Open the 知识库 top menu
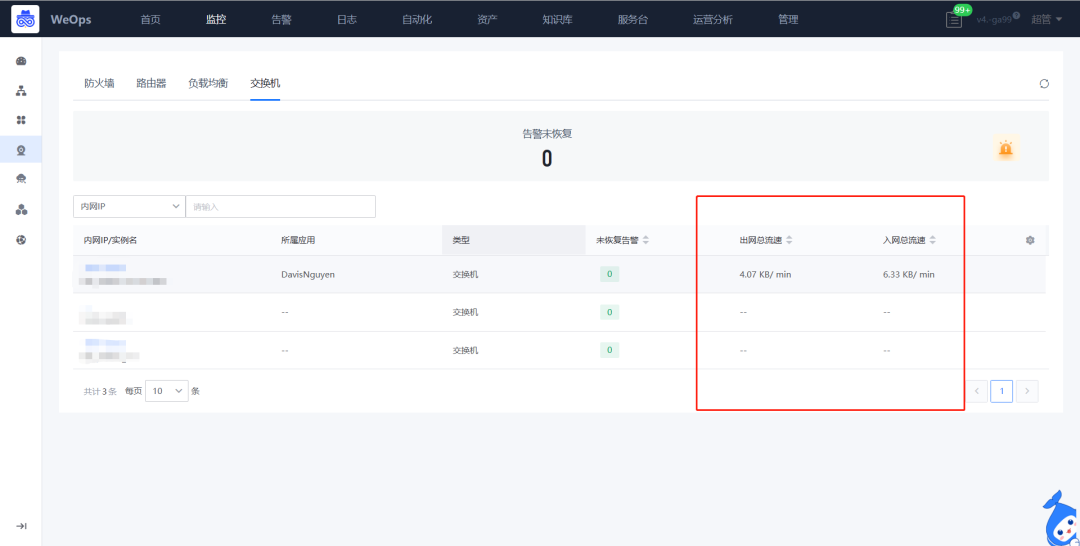 click(557, 20)
